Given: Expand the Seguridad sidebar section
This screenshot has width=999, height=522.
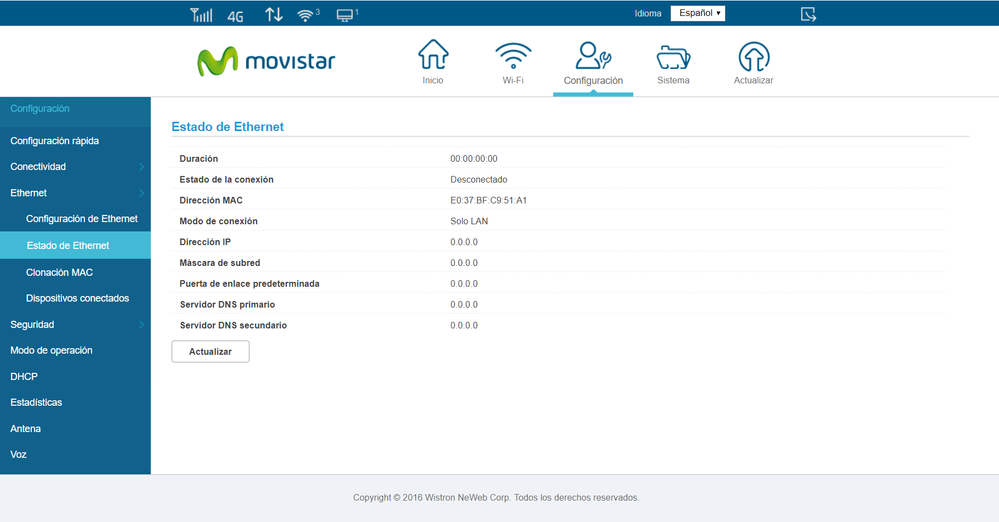Looking at the screenshot, I should (75, 325).
